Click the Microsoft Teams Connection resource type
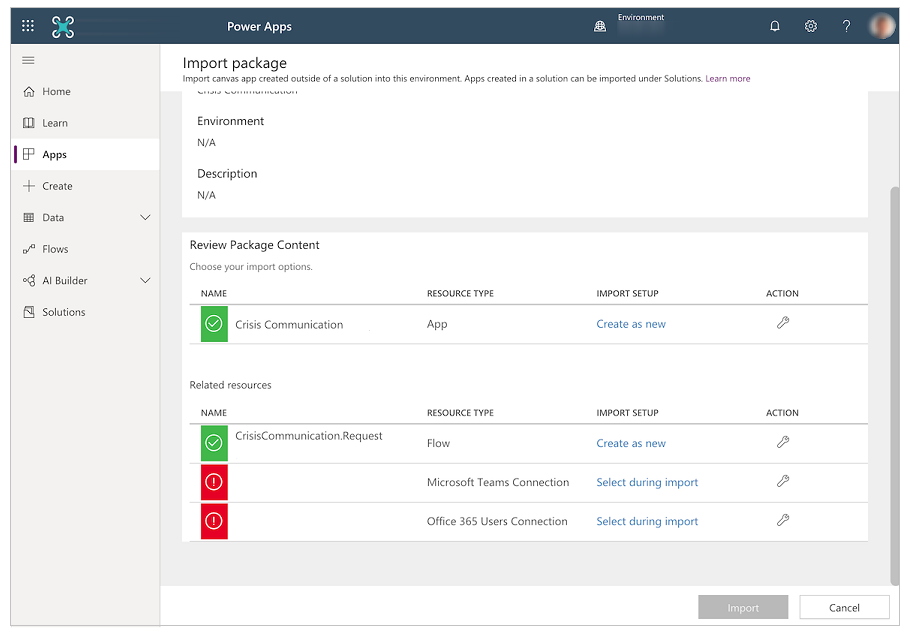910x644 pixels. [498, 483]
